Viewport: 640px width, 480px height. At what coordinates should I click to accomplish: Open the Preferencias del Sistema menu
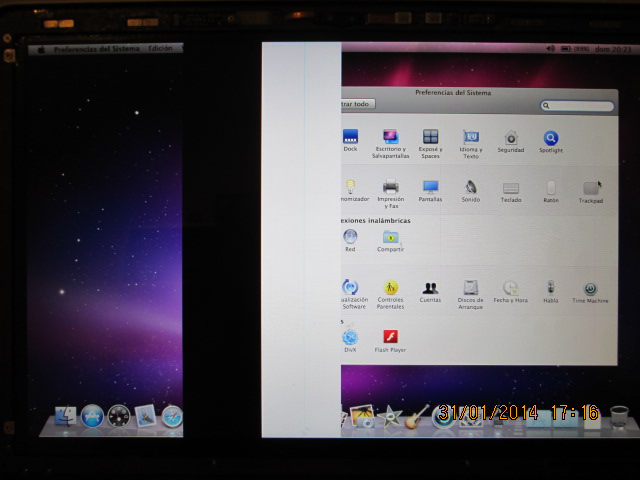tap(96, 48)
